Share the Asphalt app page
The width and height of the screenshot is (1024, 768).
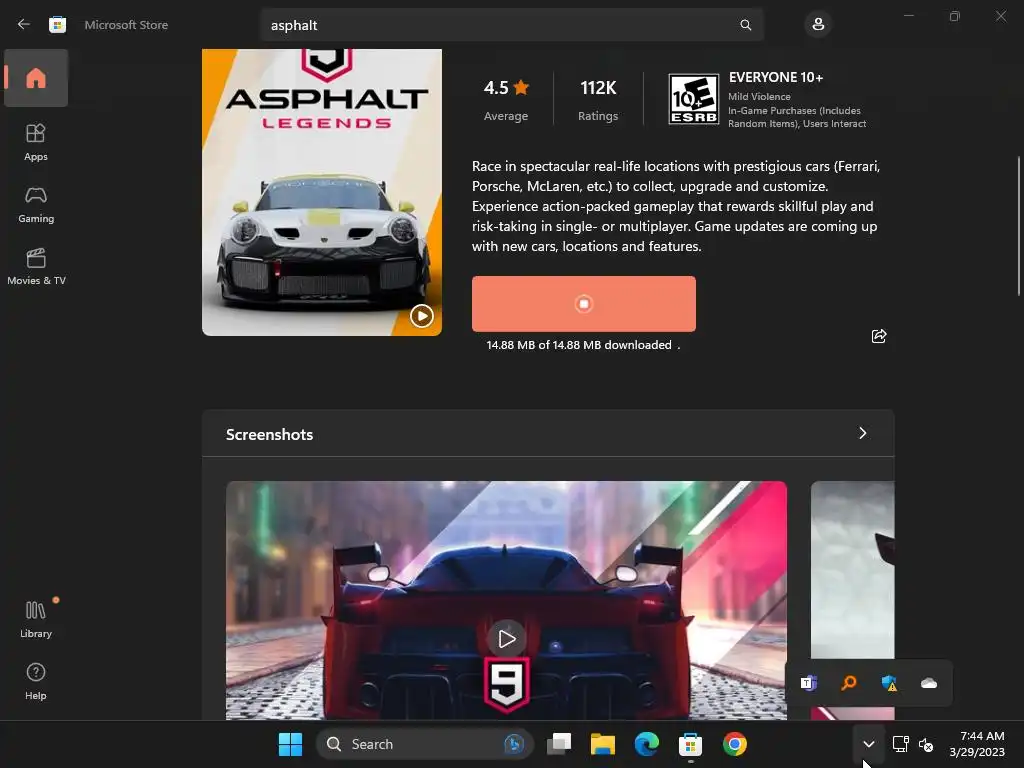tap(878, 336)
